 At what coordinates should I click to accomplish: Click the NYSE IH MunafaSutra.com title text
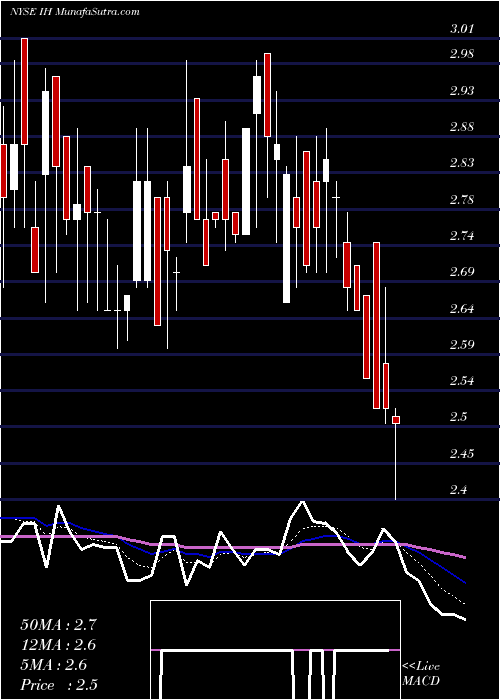tap(74, 12)
